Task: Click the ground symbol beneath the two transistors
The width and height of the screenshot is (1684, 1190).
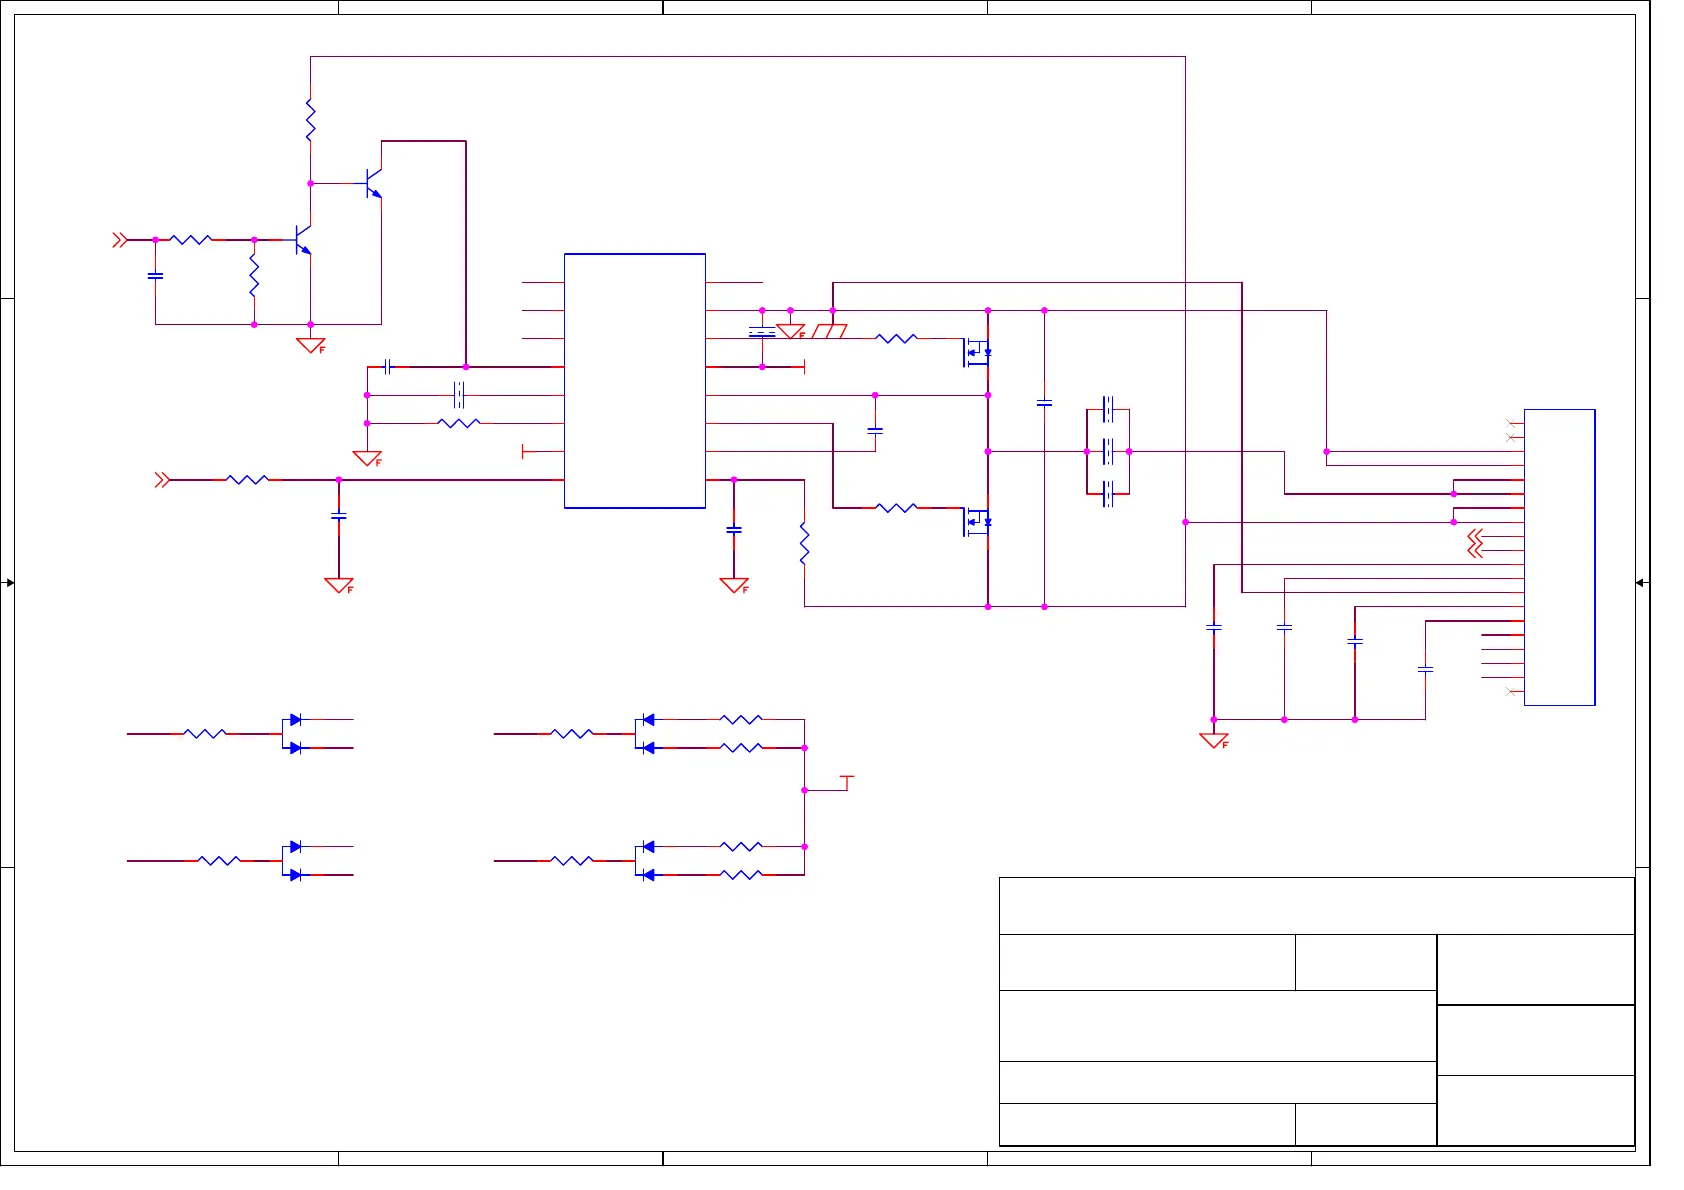Action: 311,346
